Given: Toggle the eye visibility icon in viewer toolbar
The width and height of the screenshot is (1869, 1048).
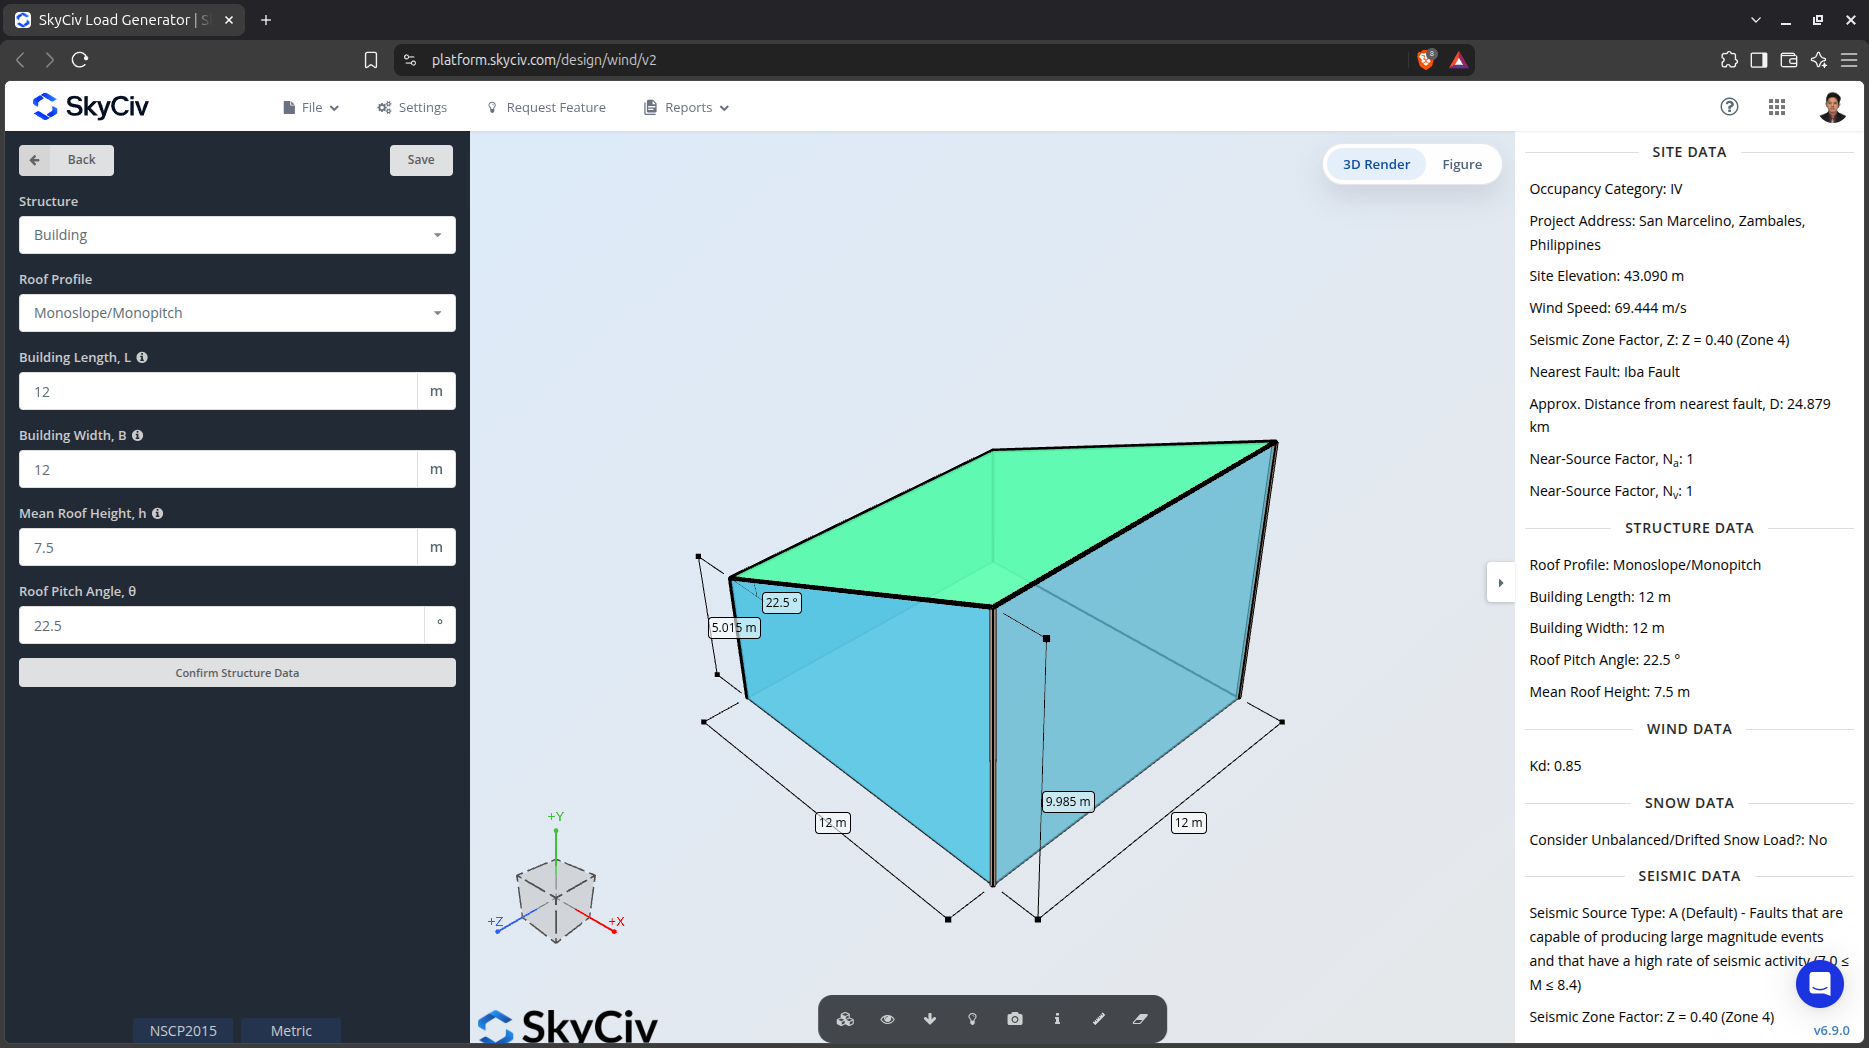Looking at the screenshot, I should coord(887,1019).
